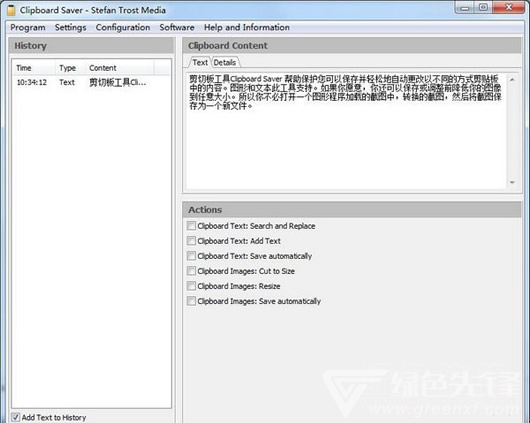The height and width of the screenshot is (423, 530).
Task: Open Help and Information menu
Action: [x=247, y=27]
